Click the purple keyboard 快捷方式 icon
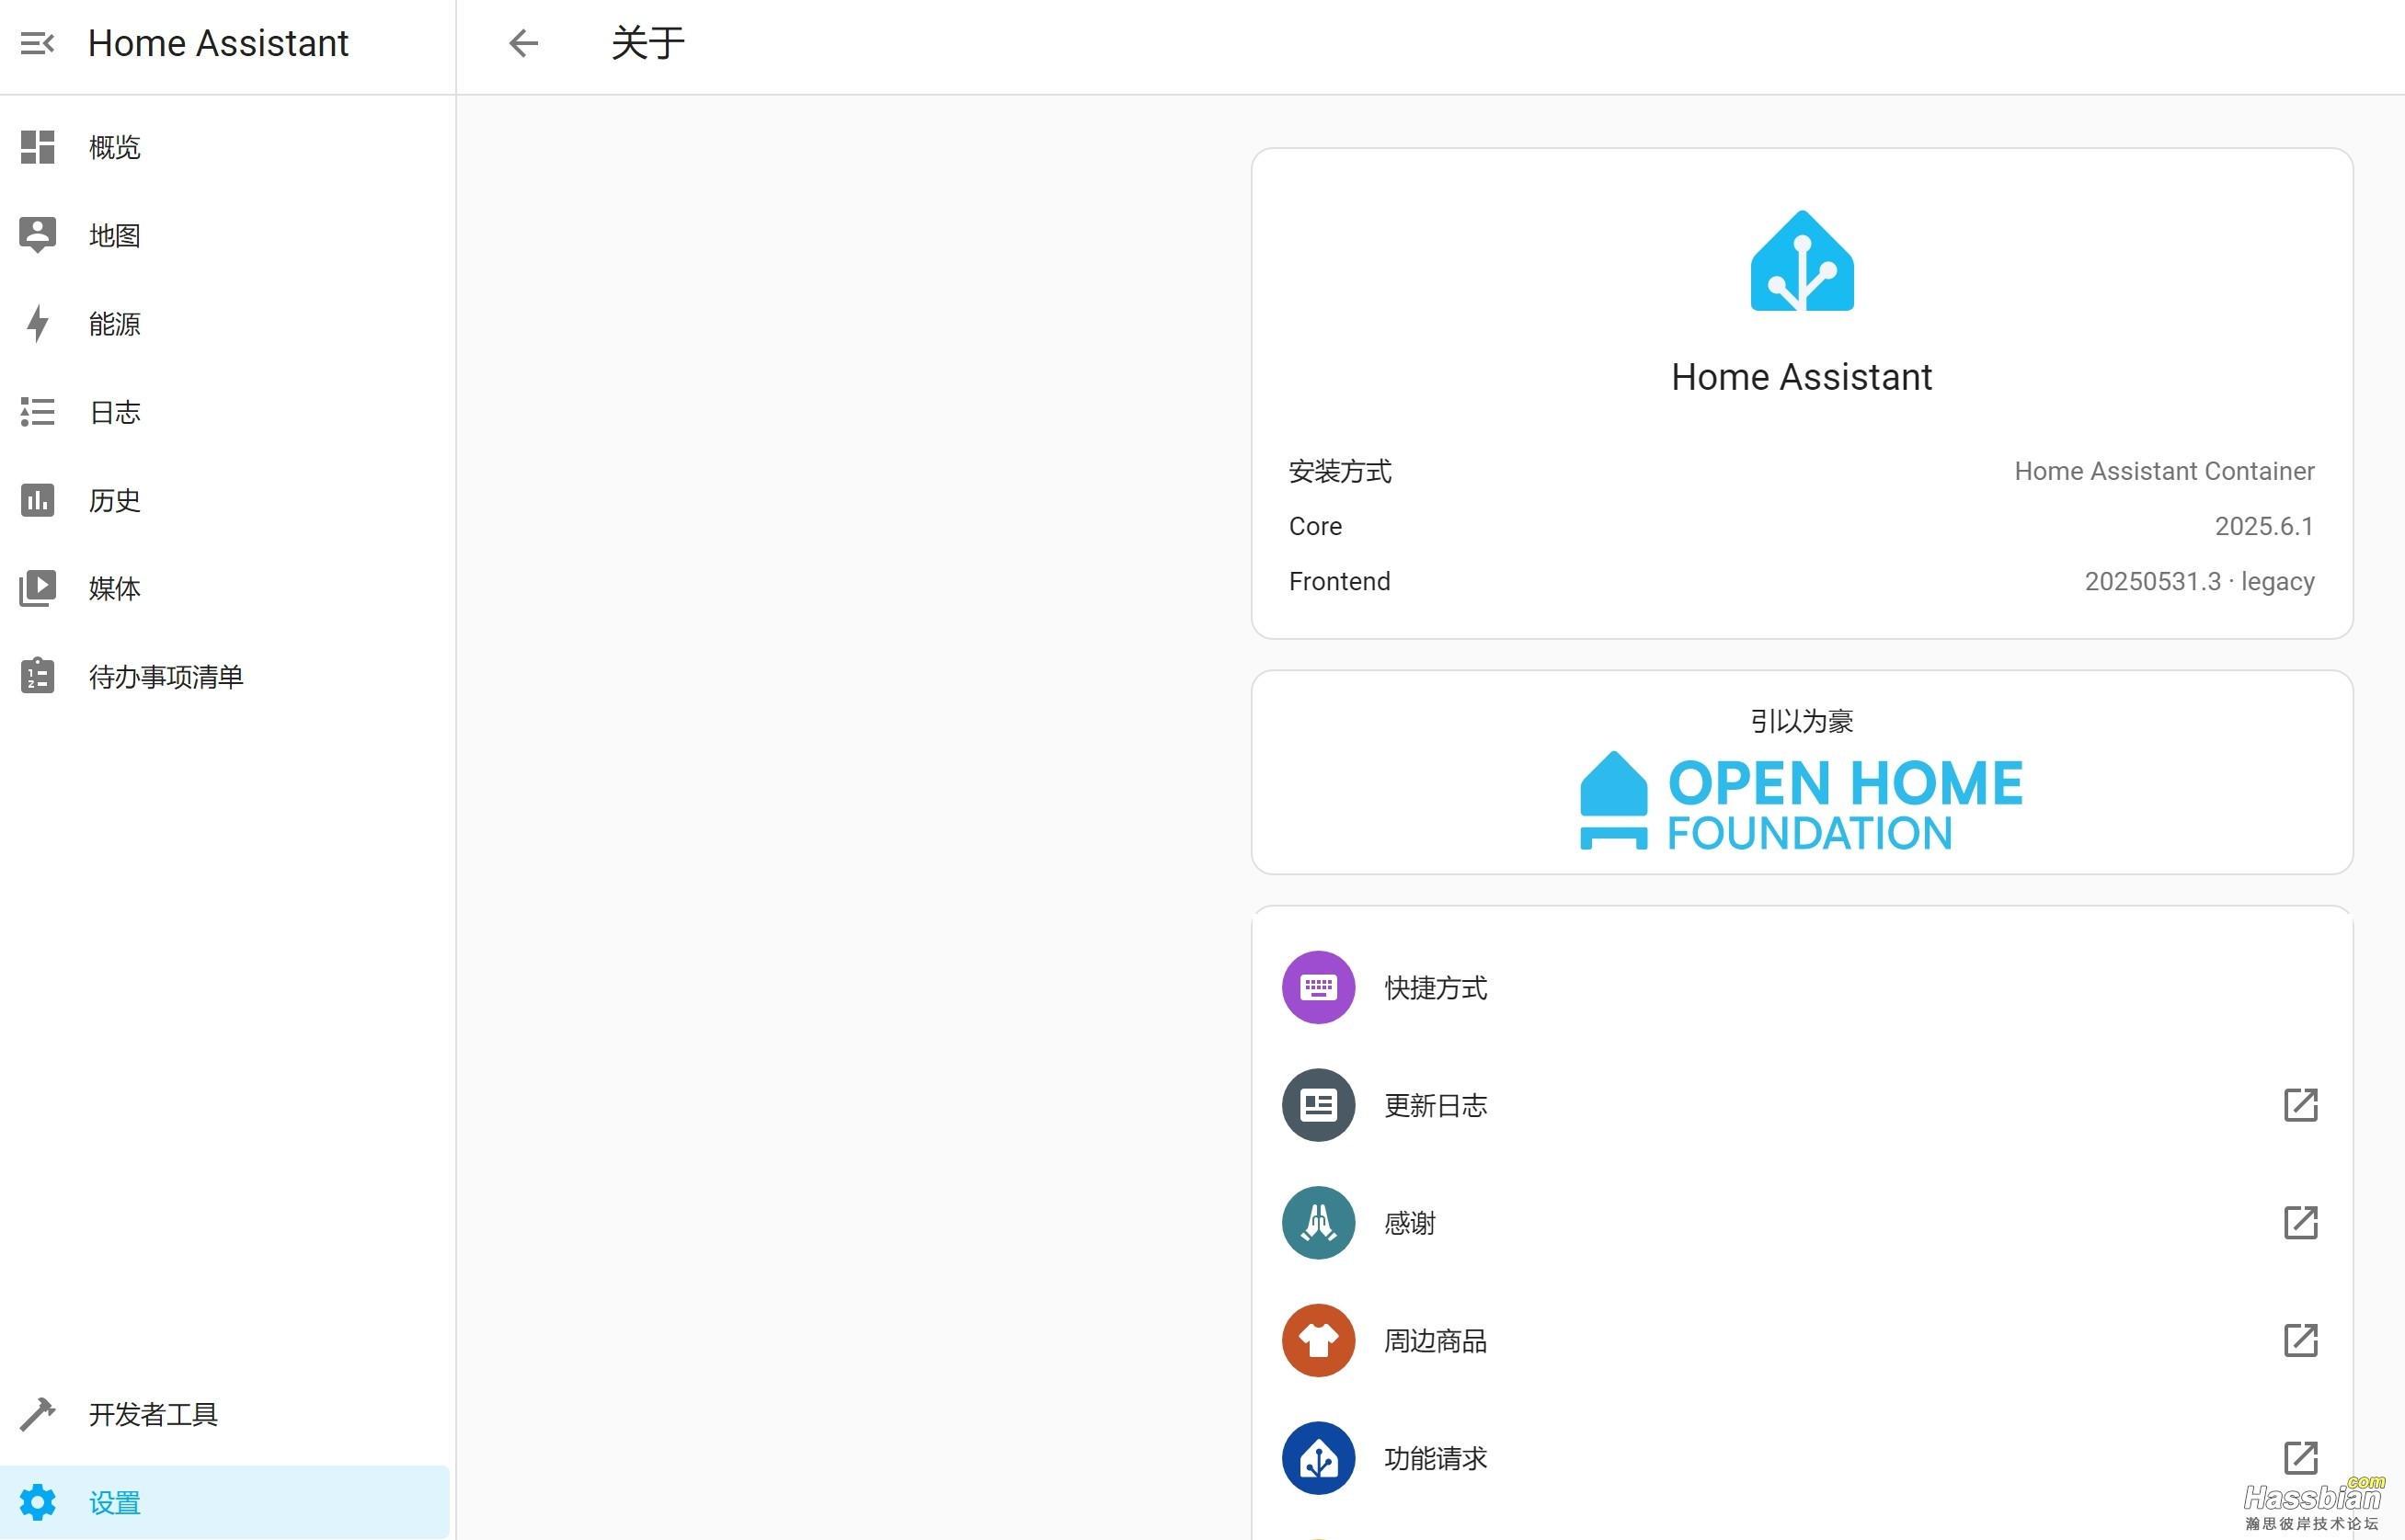The width and height of the screenshot is (2405, 1540). tap(1318, 987)
